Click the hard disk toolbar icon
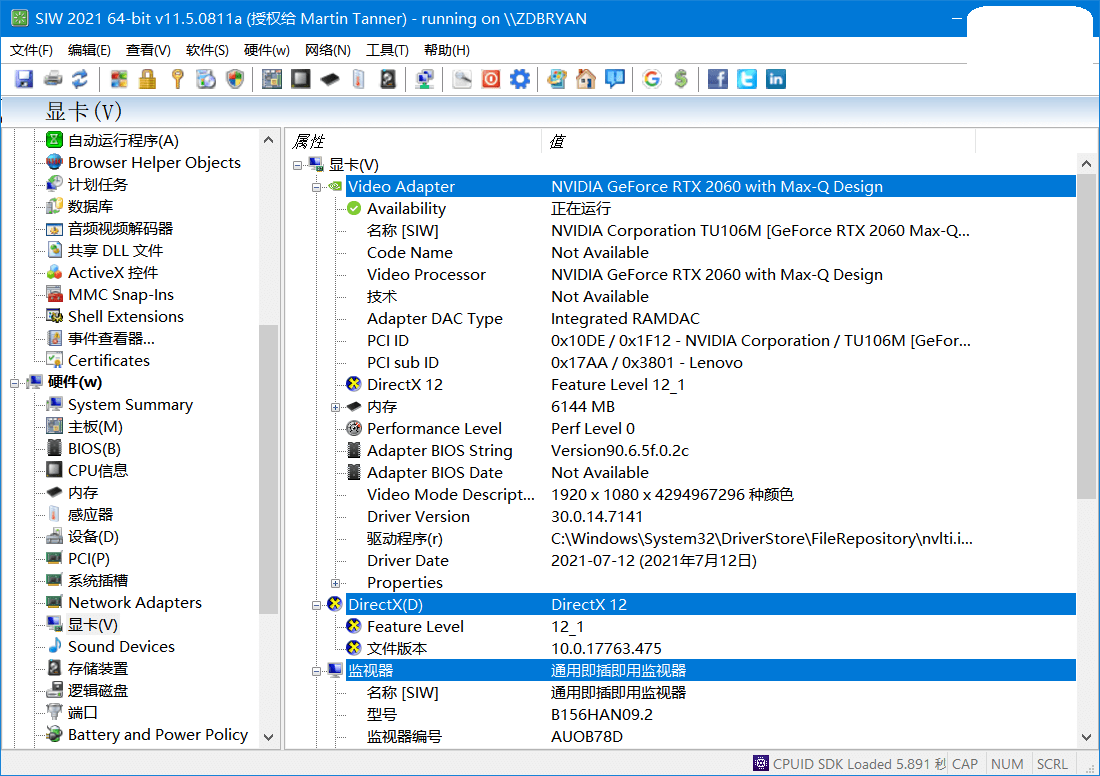 pyautogui.click(x=388, y=79)
